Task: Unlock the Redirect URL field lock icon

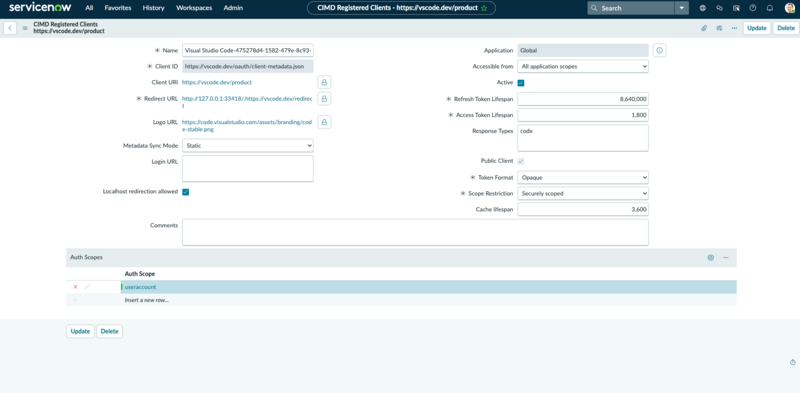Action: [324, 98]
